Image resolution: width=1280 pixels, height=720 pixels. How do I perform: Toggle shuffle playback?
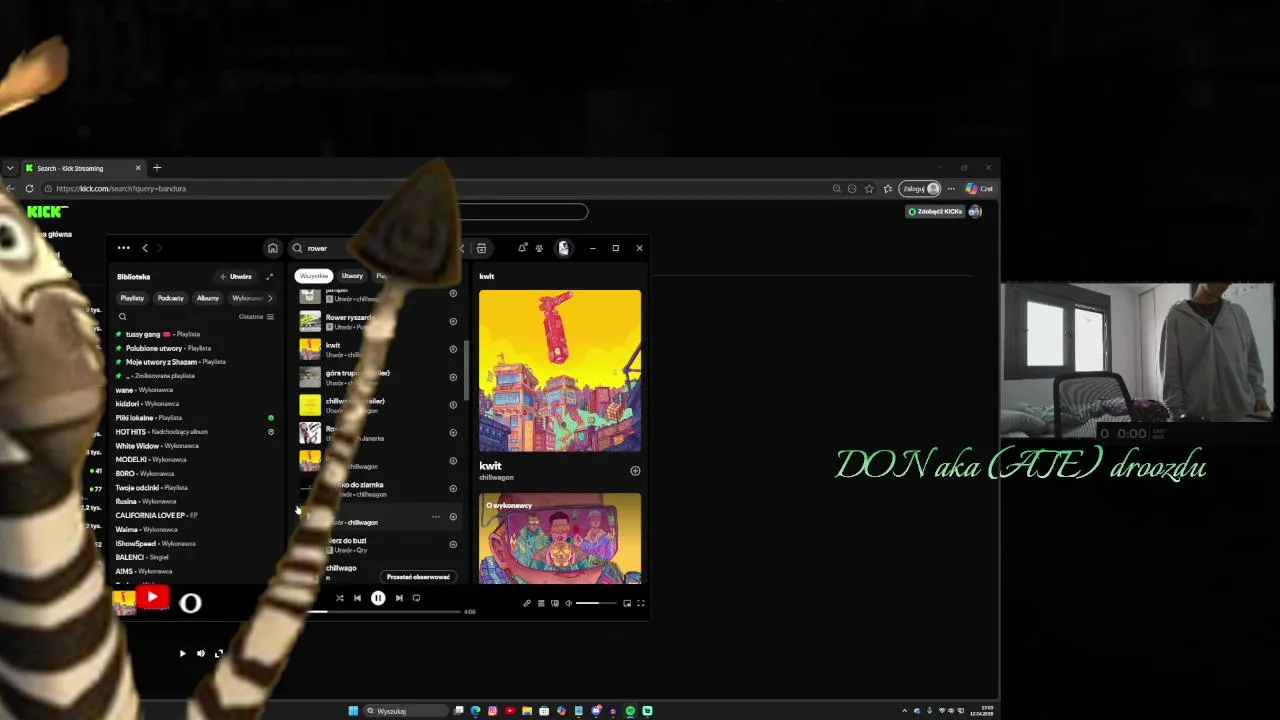[339, 598]
